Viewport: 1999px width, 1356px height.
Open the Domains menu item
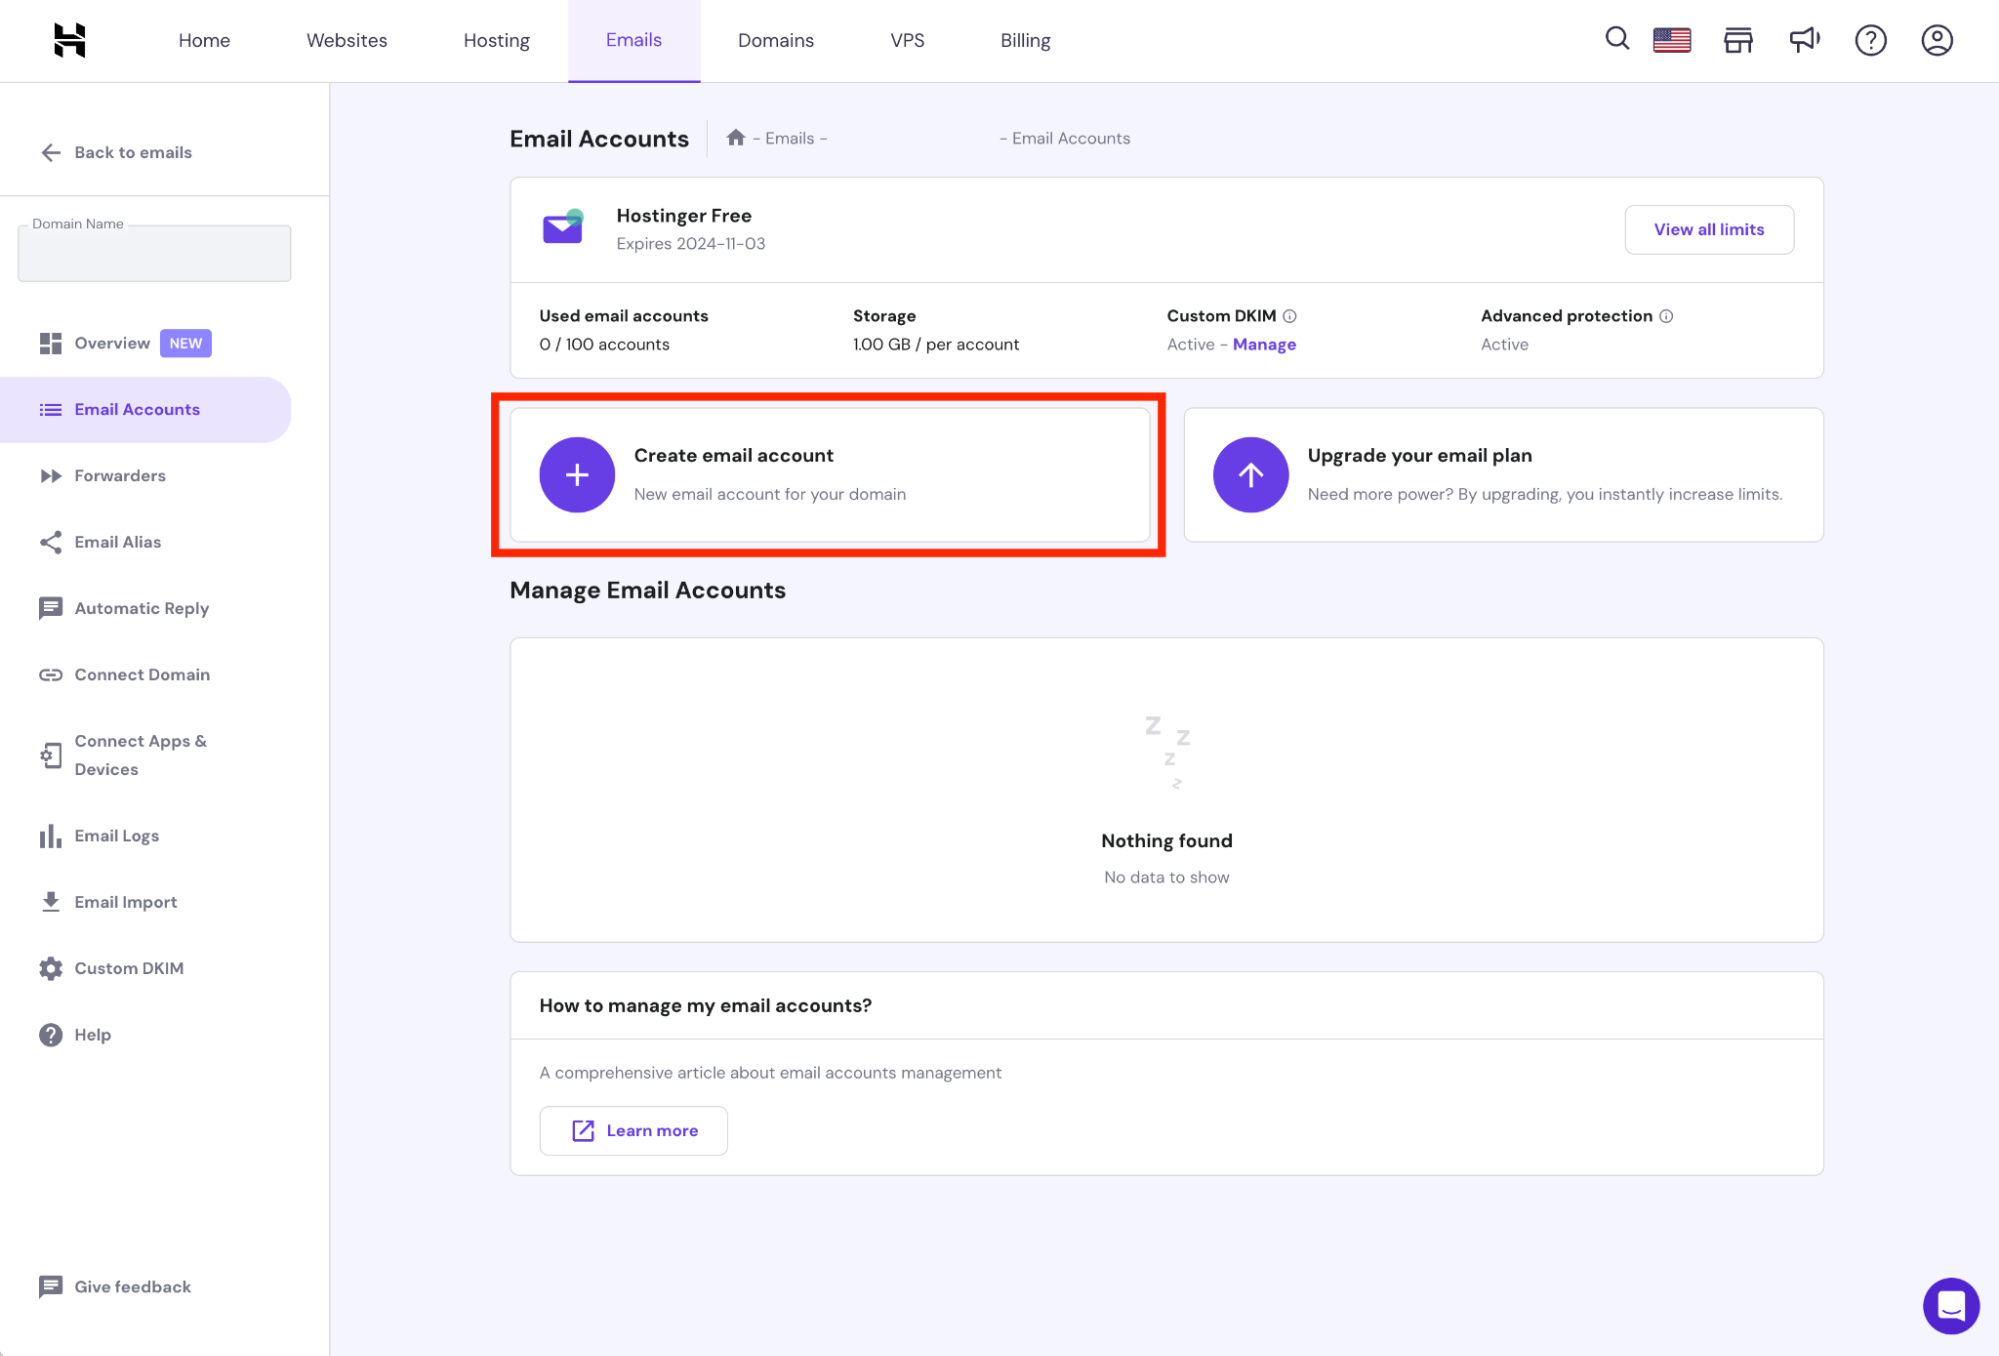coord(775,40)
